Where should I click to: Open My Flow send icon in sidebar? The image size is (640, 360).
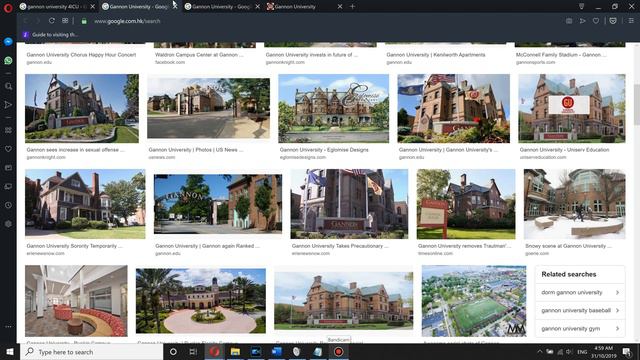pyautogui.click(x=8, y=105)
